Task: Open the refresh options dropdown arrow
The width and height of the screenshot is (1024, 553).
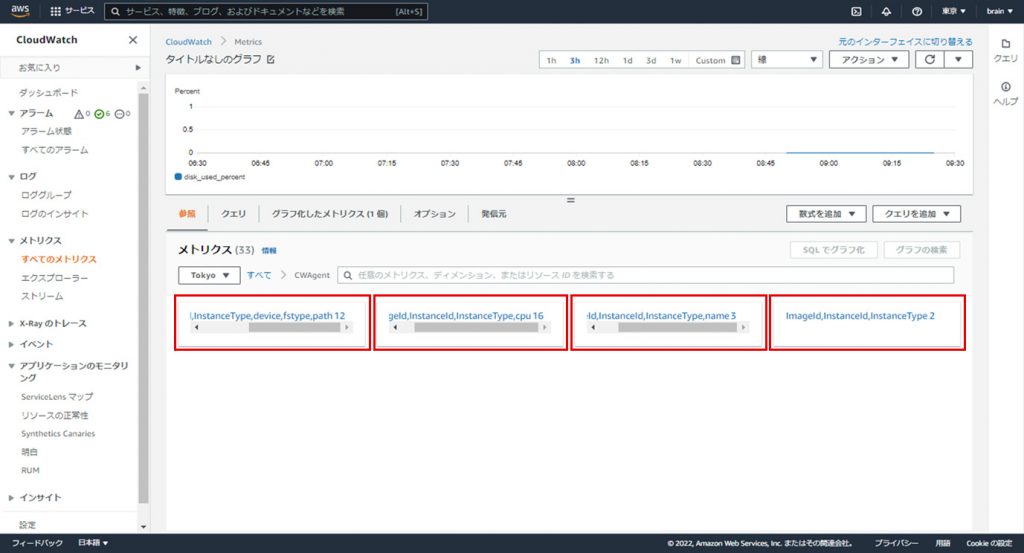Action: tap(958, 59)
